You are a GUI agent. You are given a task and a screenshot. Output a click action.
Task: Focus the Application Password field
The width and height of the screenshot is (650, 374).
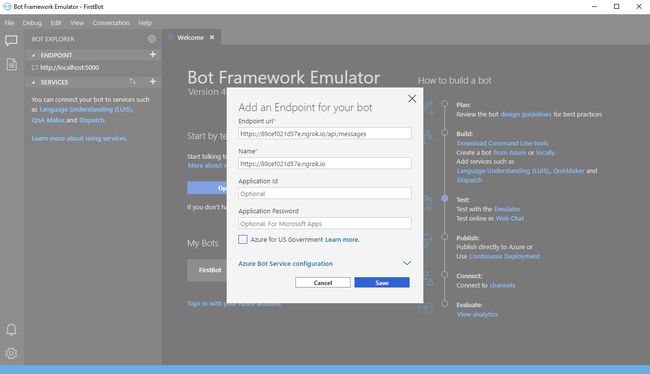click(x=325, y=223)
